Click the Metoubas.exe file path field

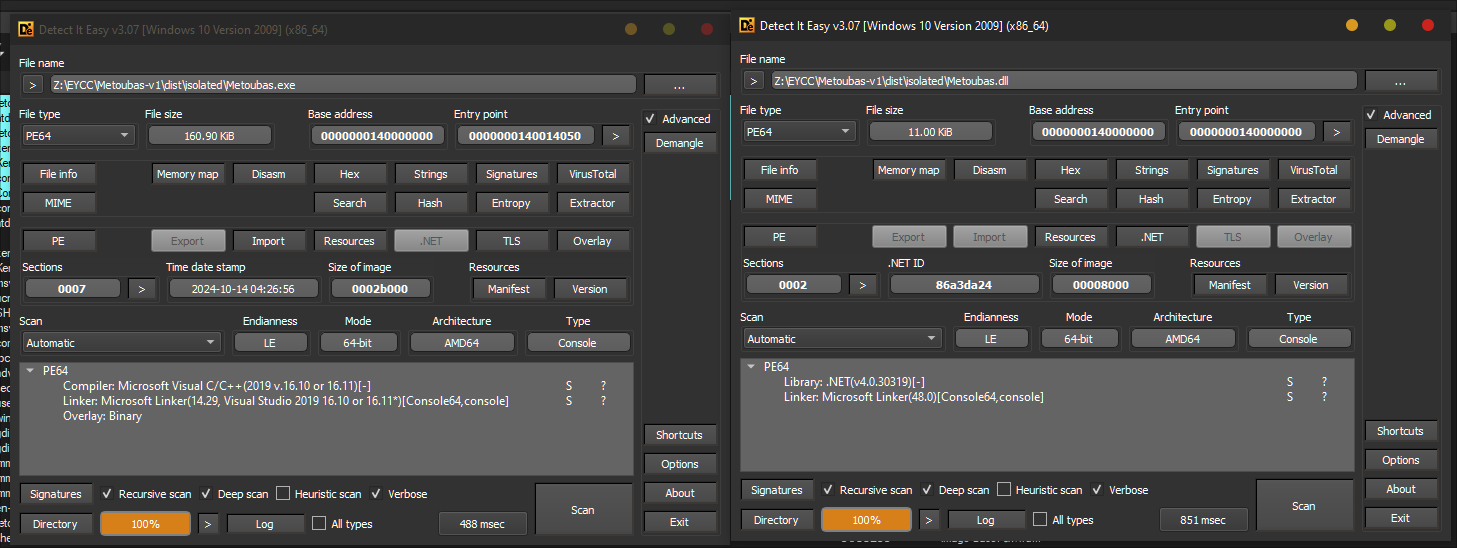pyautogui.click(x=342, y=84)
